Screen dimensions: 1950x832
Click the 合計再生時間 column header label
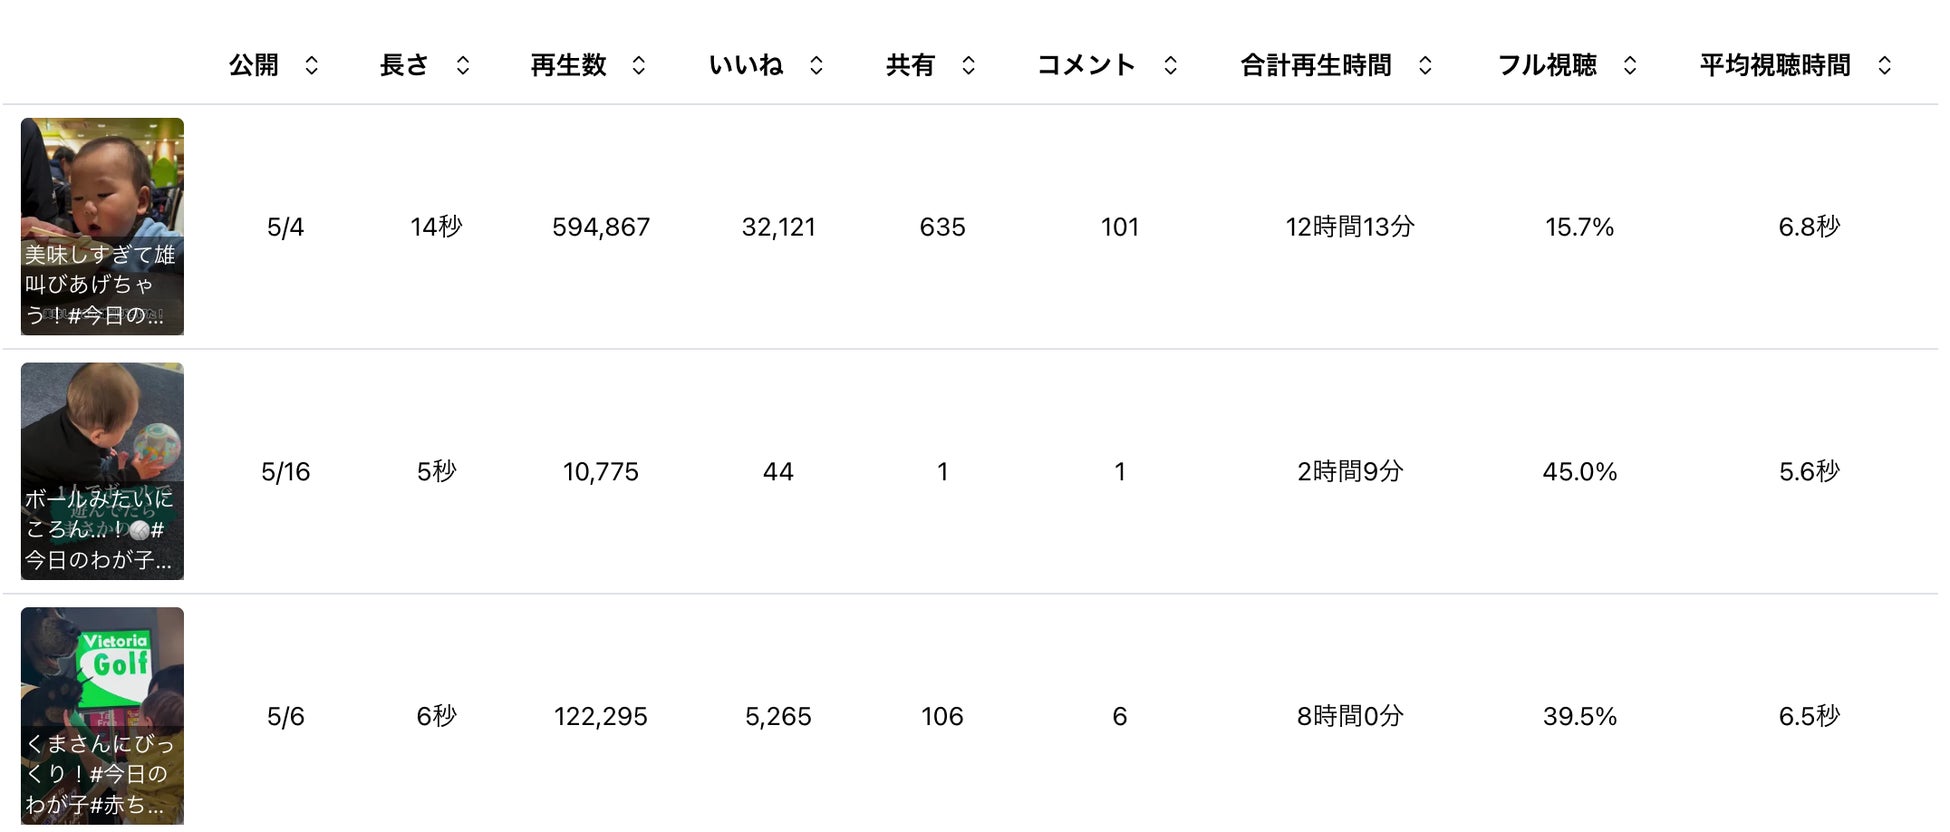(1316, 66)
